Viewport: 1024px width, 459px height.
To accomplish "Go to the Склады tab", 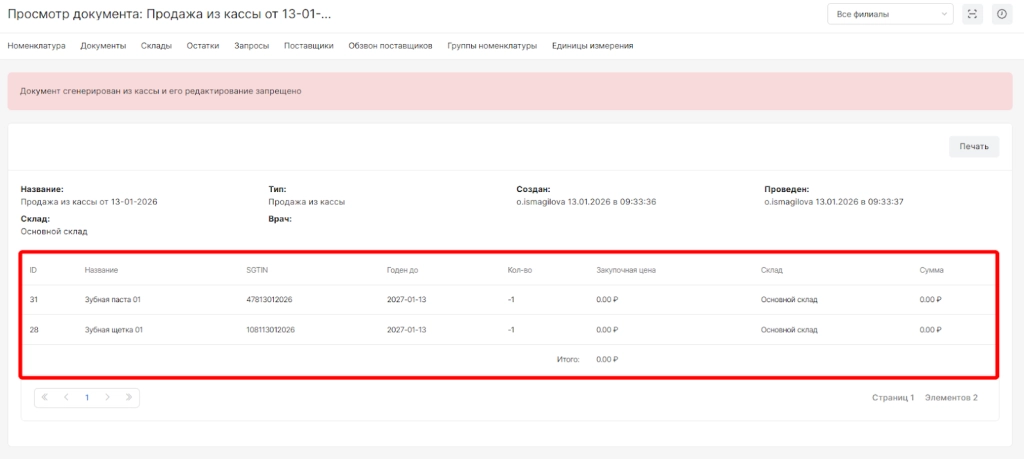I will click(156, 46).
